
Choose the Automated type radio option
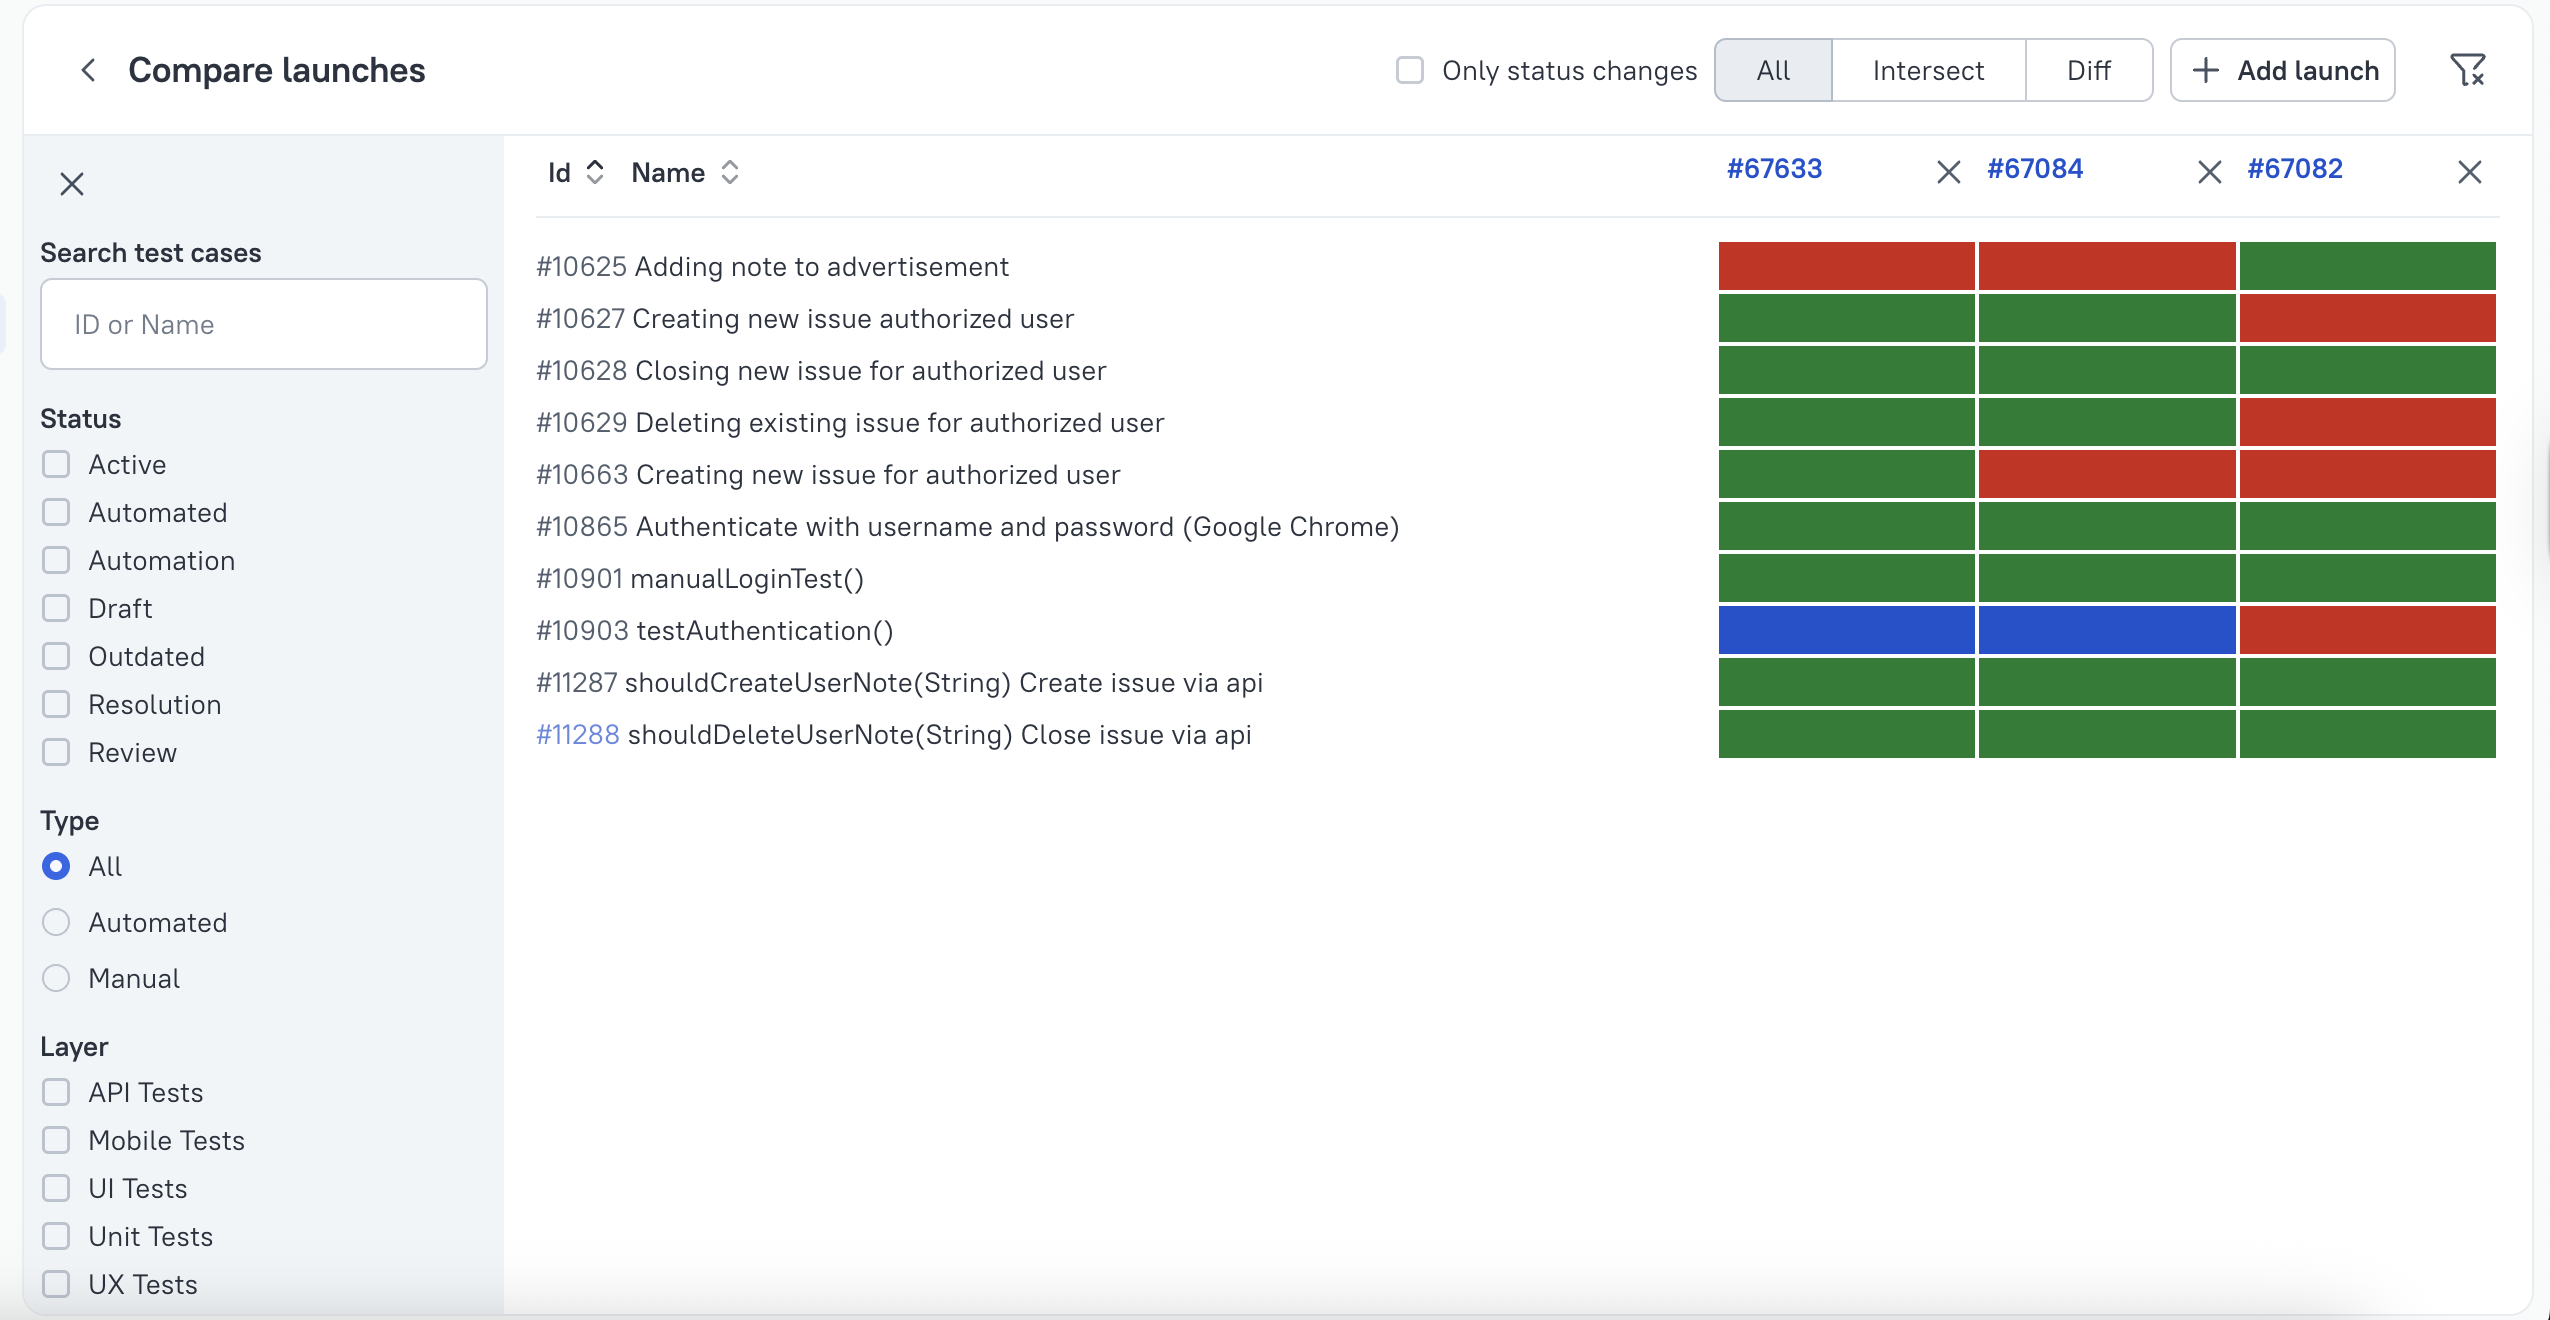(x=57, y=922)
